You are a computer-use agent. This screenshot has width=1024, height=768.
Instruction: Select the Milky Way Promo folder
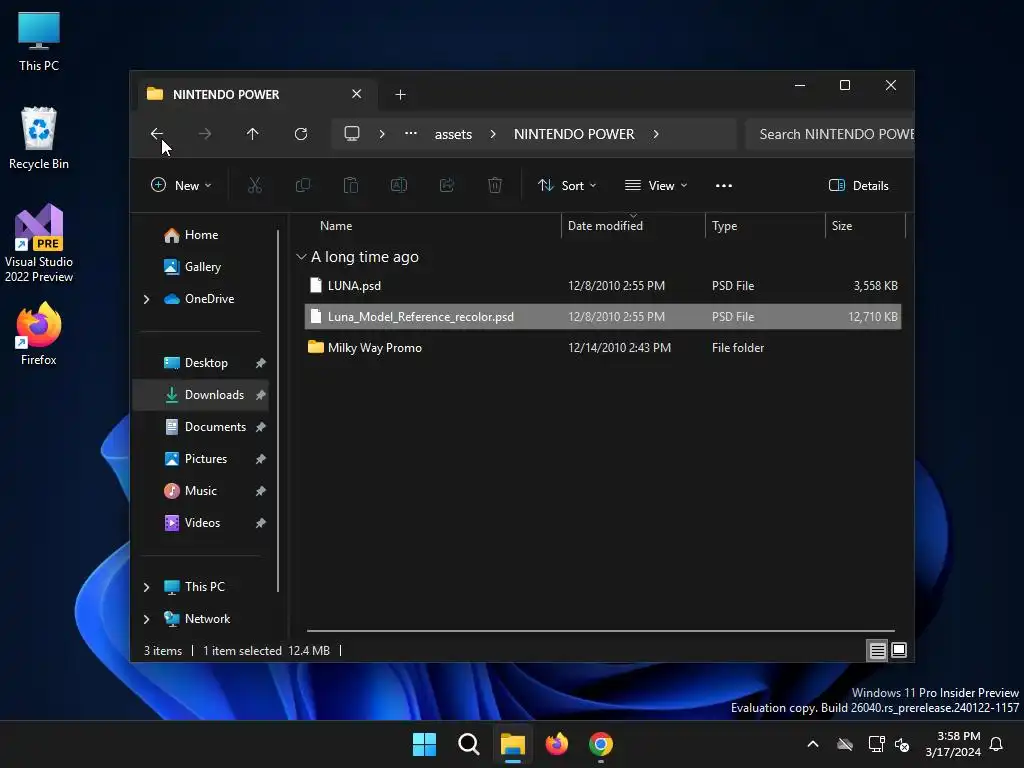[603, 347]
